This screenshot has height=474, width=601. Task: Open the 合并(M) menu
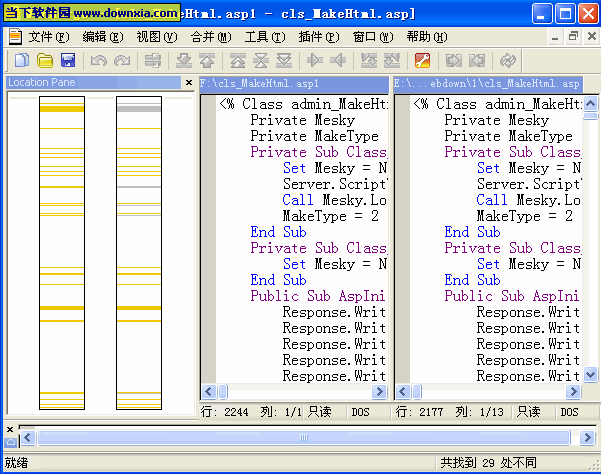[x=211, y=37]
